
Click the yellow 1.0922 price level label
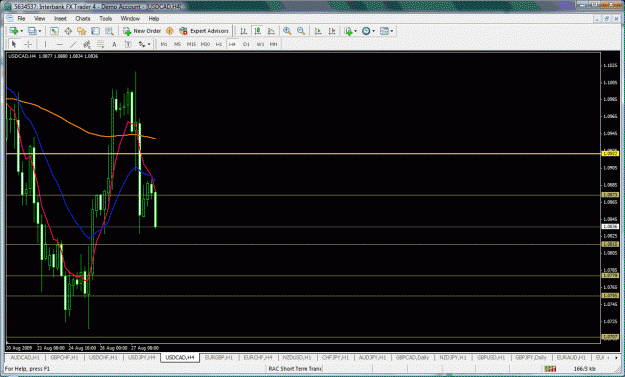coord(610,153)
